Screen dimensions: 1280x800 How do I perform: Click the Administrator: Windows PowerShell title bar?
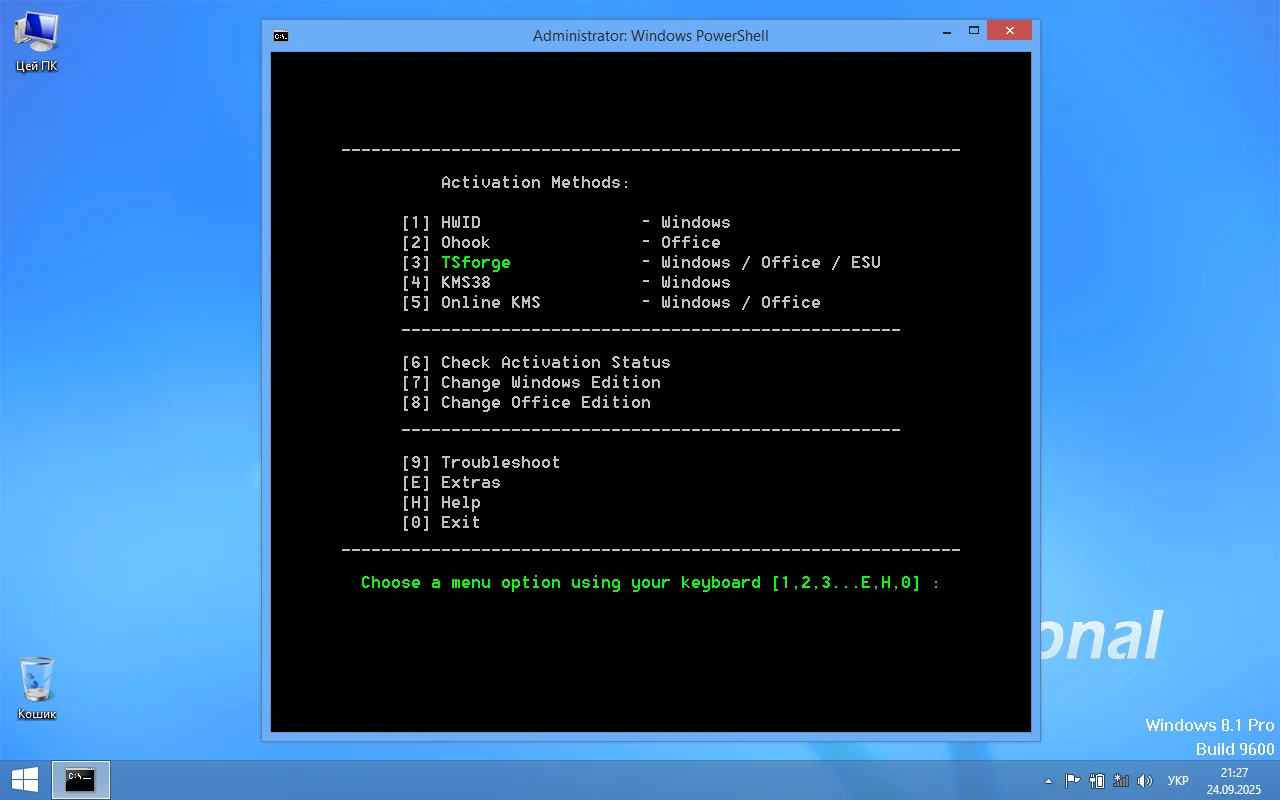(x=650, y=36)
